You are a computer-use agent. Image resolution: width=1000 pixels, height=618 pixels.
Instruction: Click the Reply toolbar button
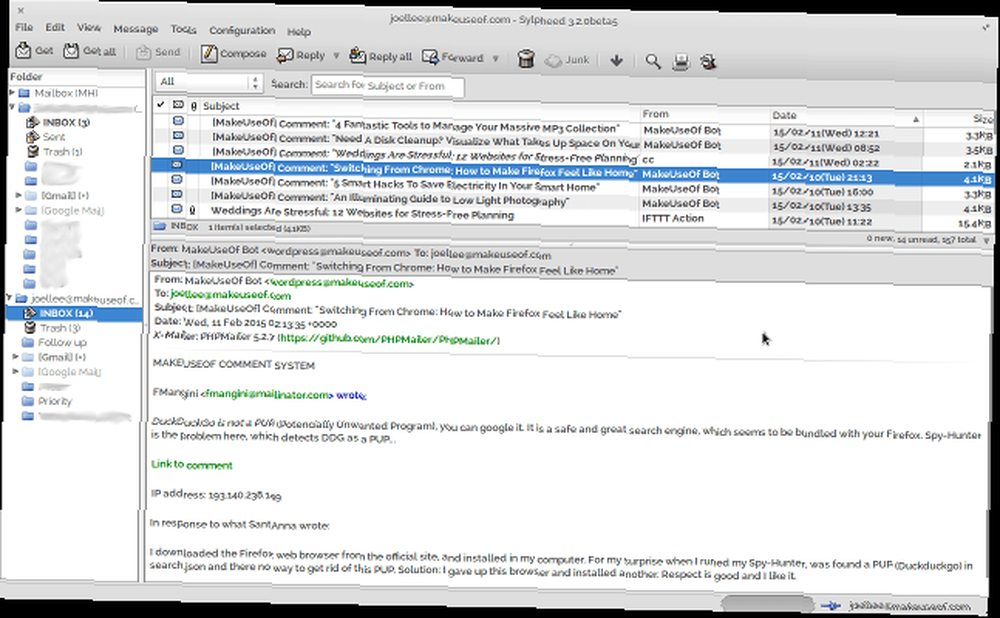point(301,55)
